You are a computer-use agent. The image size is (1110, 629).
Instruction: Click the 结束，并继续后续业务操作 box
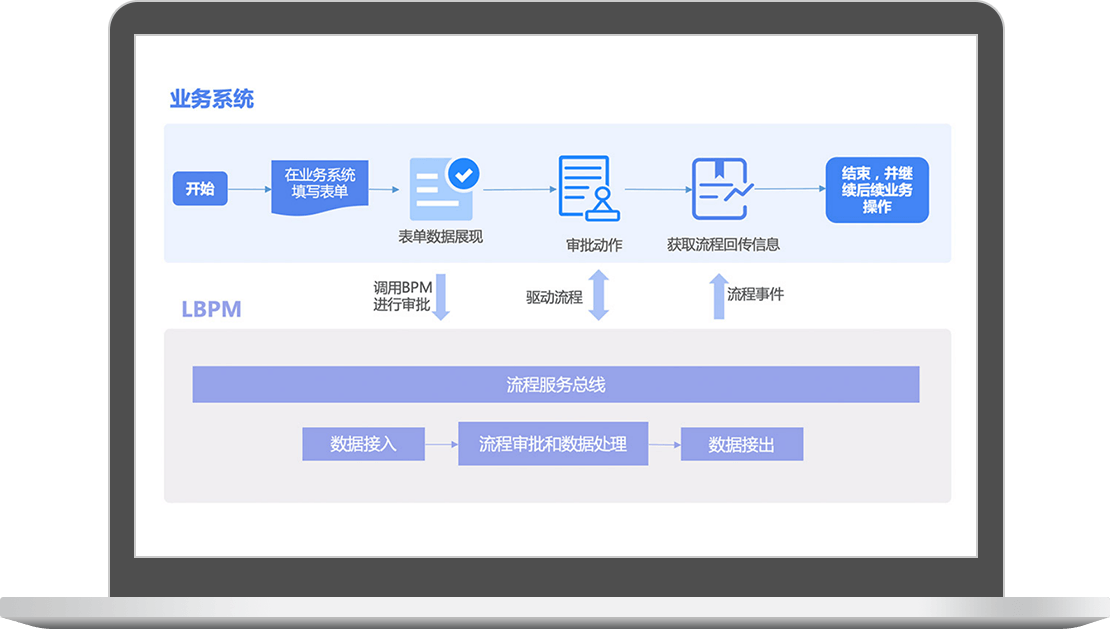[x=877, y=190]
